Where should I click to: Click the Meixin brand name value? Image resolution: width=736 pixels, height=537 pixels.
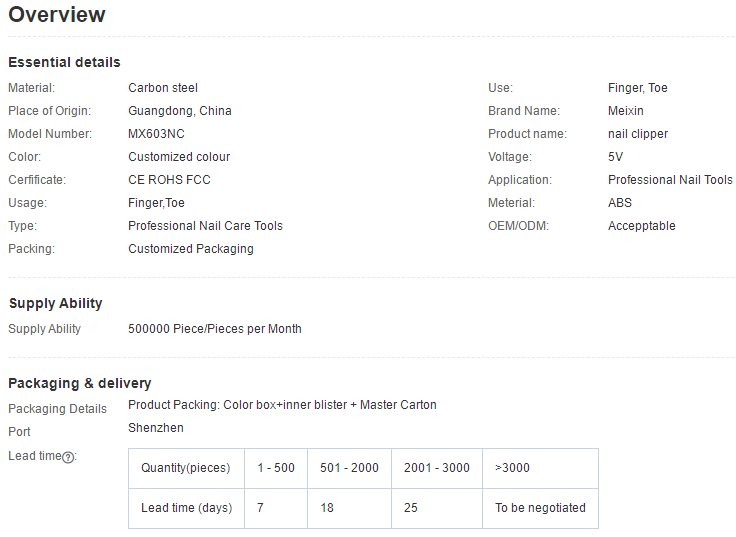626,111
